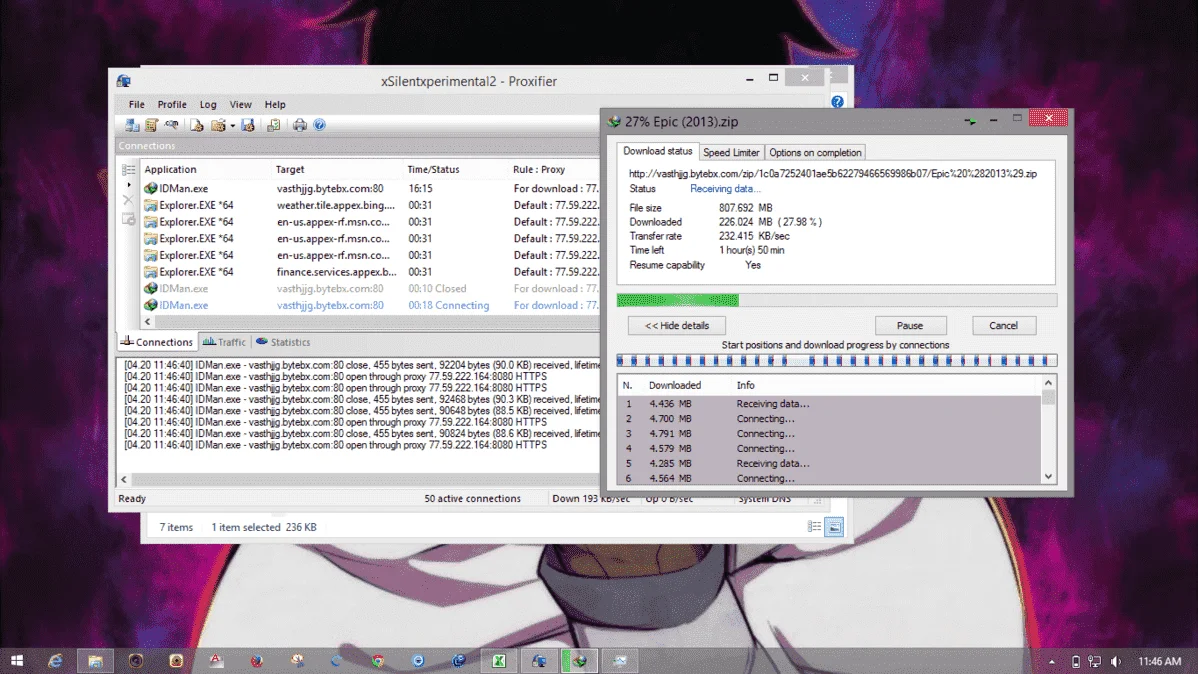Show hidden tray icons arrow
This screenshot has height=674, width=1198.
1052,661
